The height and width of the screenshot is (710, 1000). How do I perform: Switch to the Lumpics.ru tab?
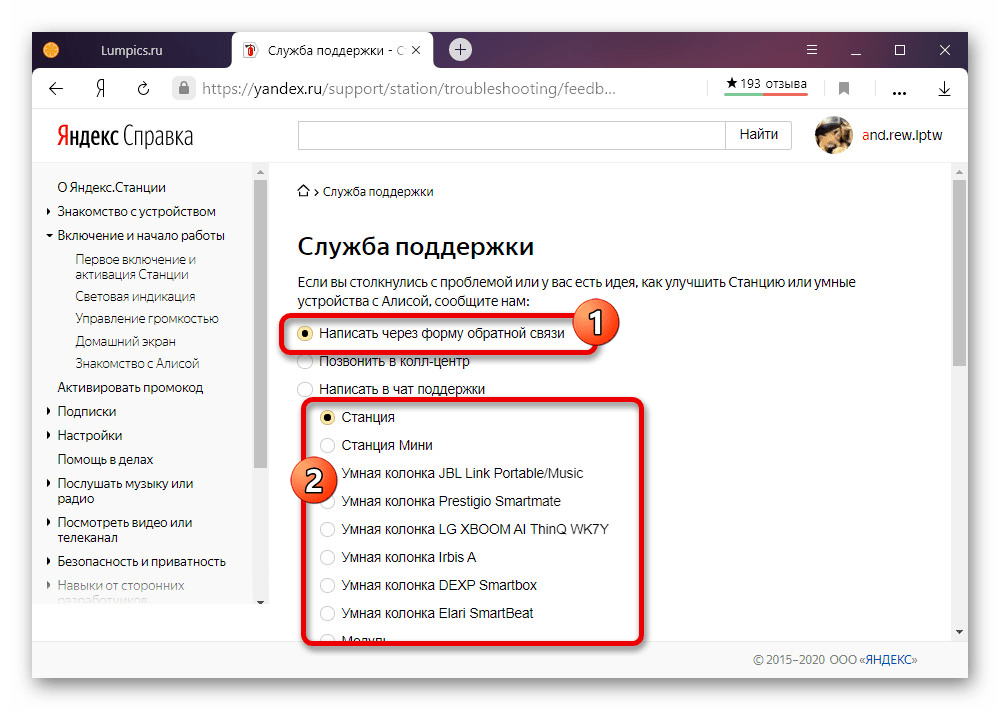(131, 50)
